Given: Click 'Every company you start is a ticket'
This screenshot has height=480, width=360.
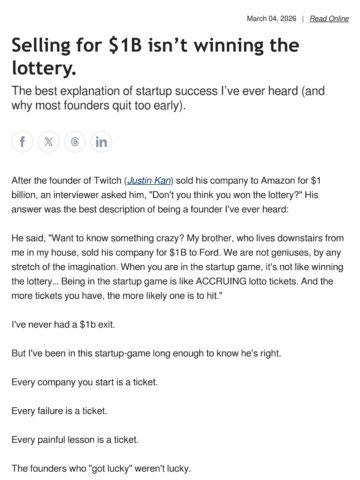Looking at the screenshot, I should (84, 382).
